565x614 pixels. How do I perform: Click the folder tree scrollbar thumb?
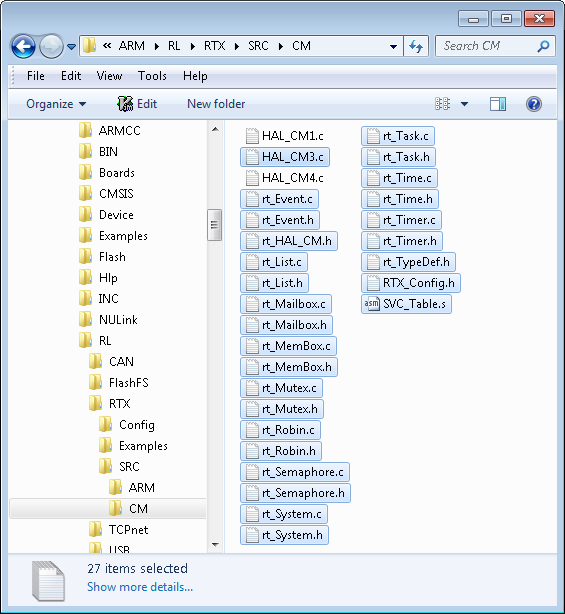pyautogui.click(x=214, y=225)
